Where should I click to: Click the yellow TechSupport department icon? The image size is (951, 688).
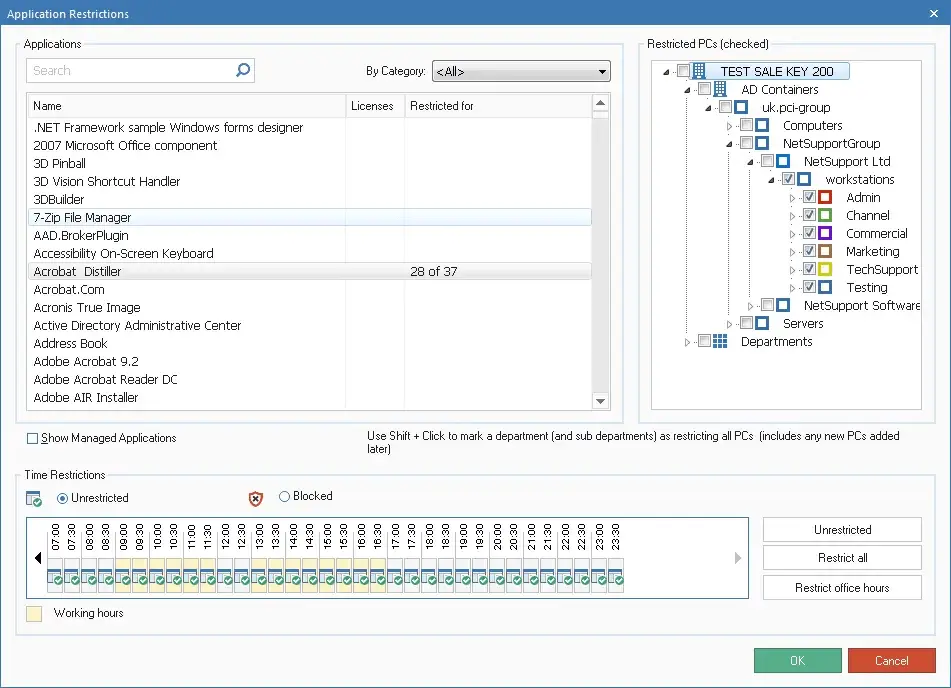click(825, 269)
